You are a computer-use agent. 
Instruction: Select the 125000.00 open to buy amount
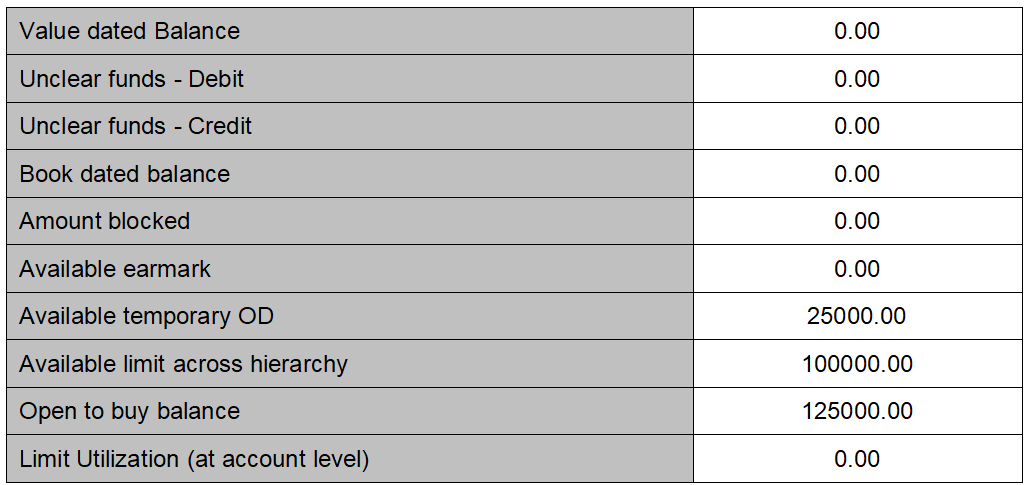tap(857, 411)
